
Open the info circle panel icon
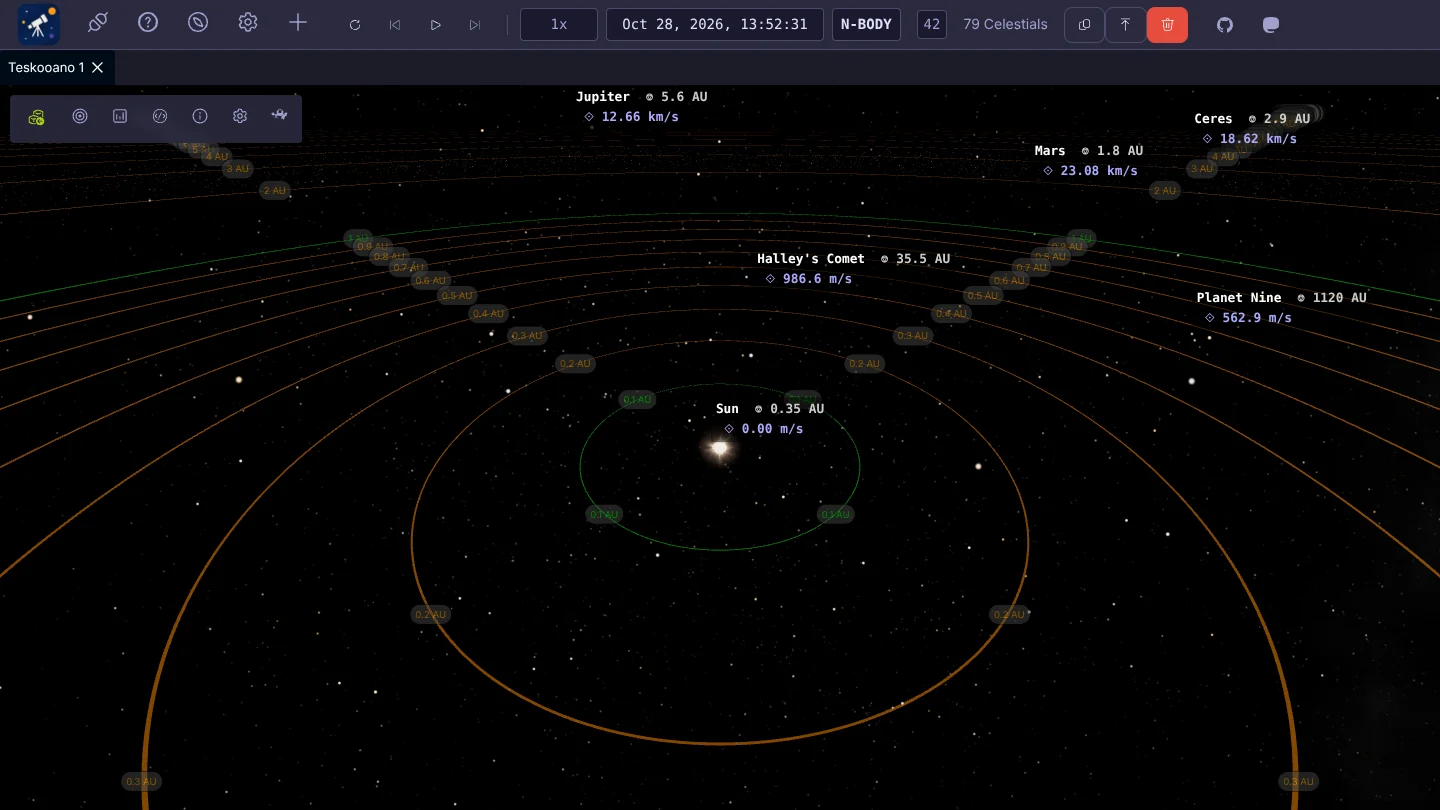tap(200, 116)
